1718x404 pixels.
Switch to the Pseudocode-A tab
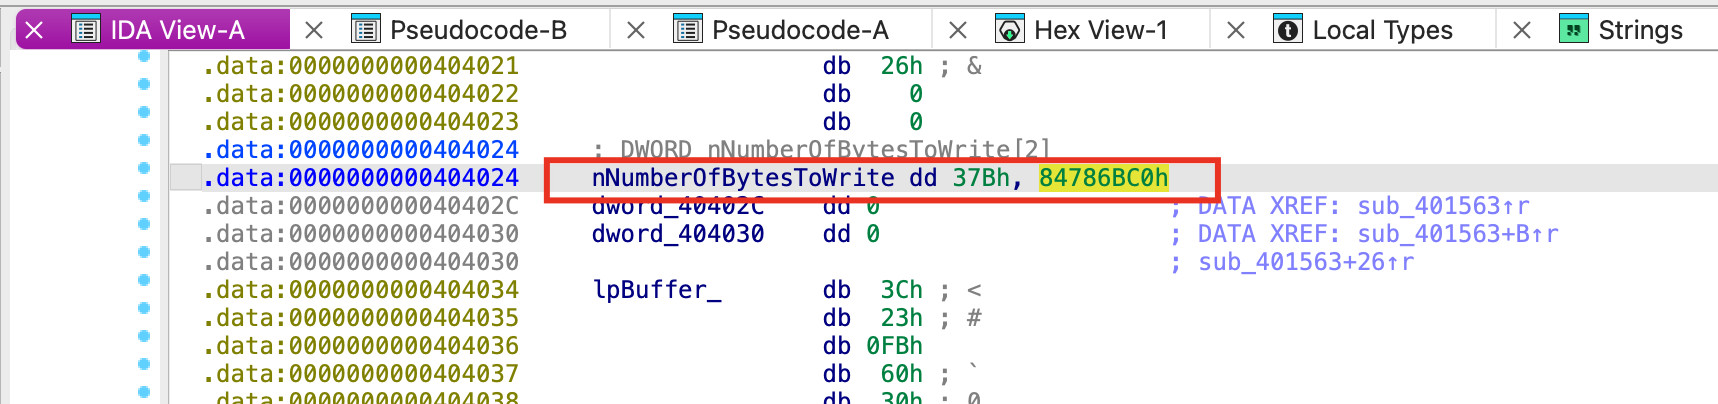(x=799, y=30)
